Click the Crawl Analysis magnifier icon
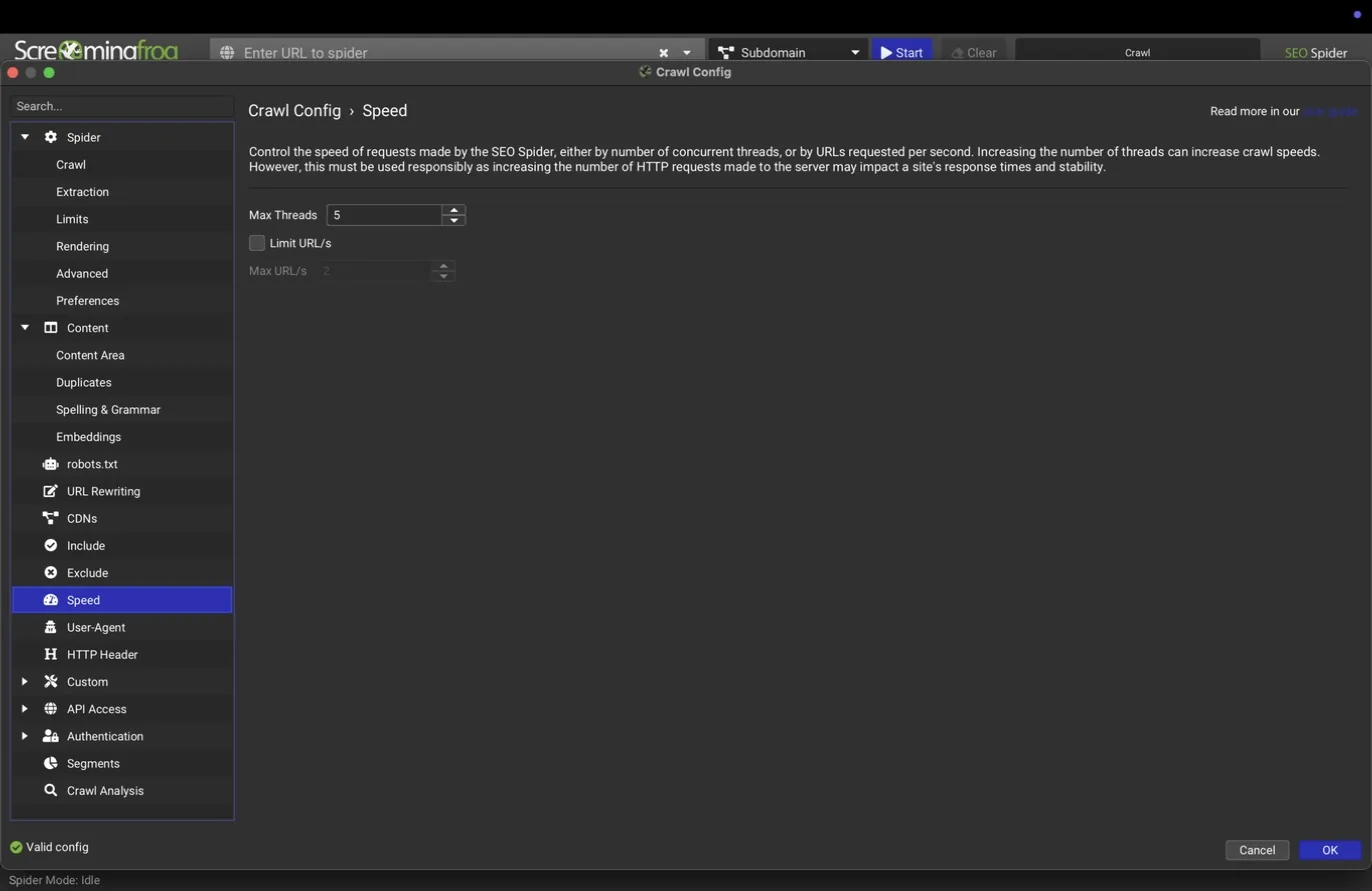The width and height of the screenshot is (1372, 891). (x=50, y=790)
